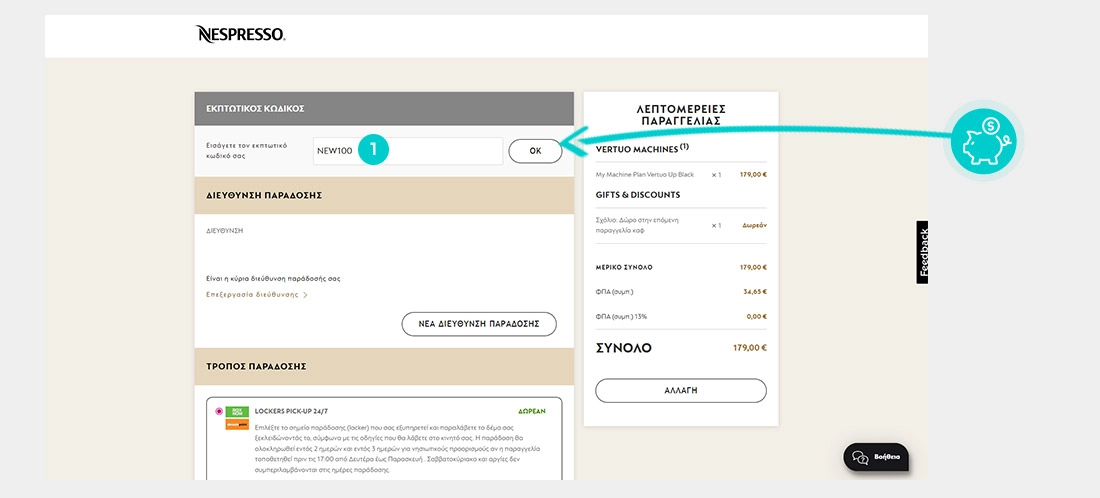Viewport: 1100px width, 498px height.
Task: Click the green BOX NOW logo
Action: pyautogui.click(x=237, y=412)
